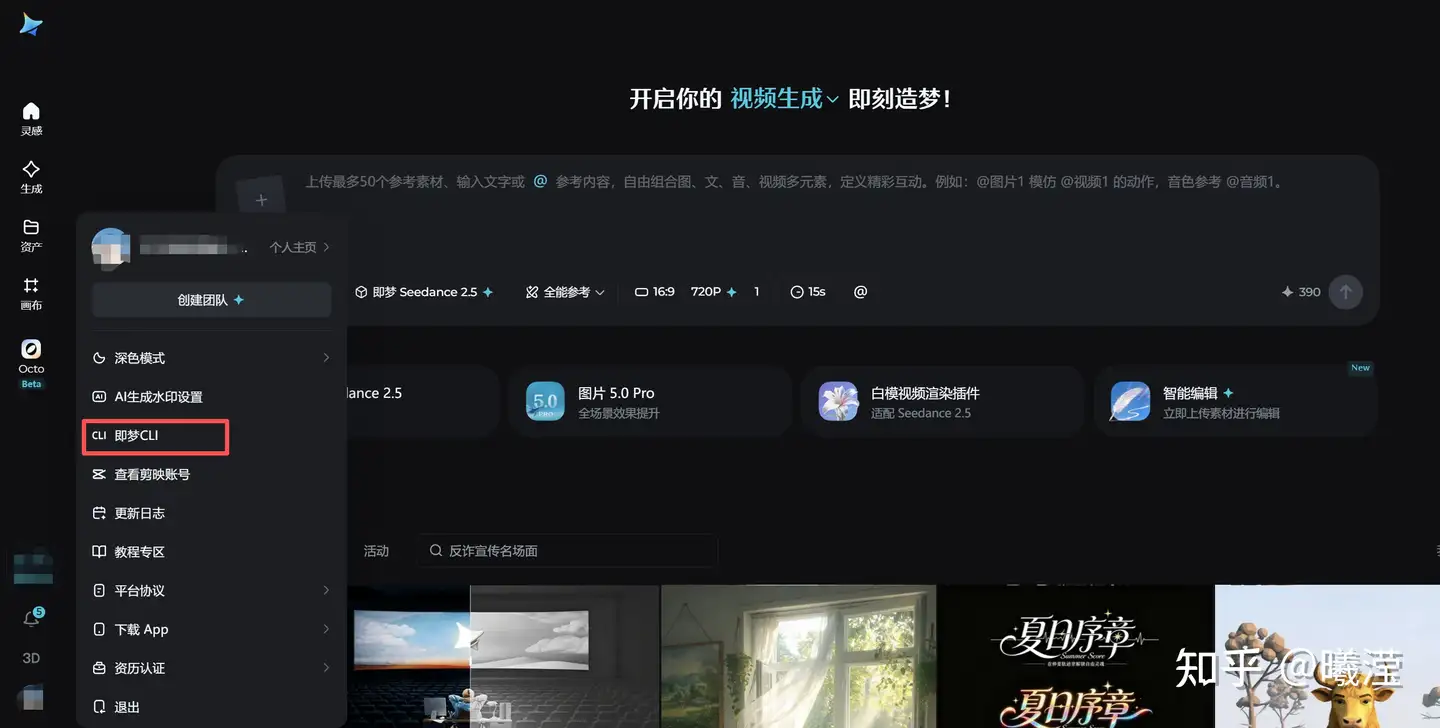Expand the 下载 App submenu

211,629
